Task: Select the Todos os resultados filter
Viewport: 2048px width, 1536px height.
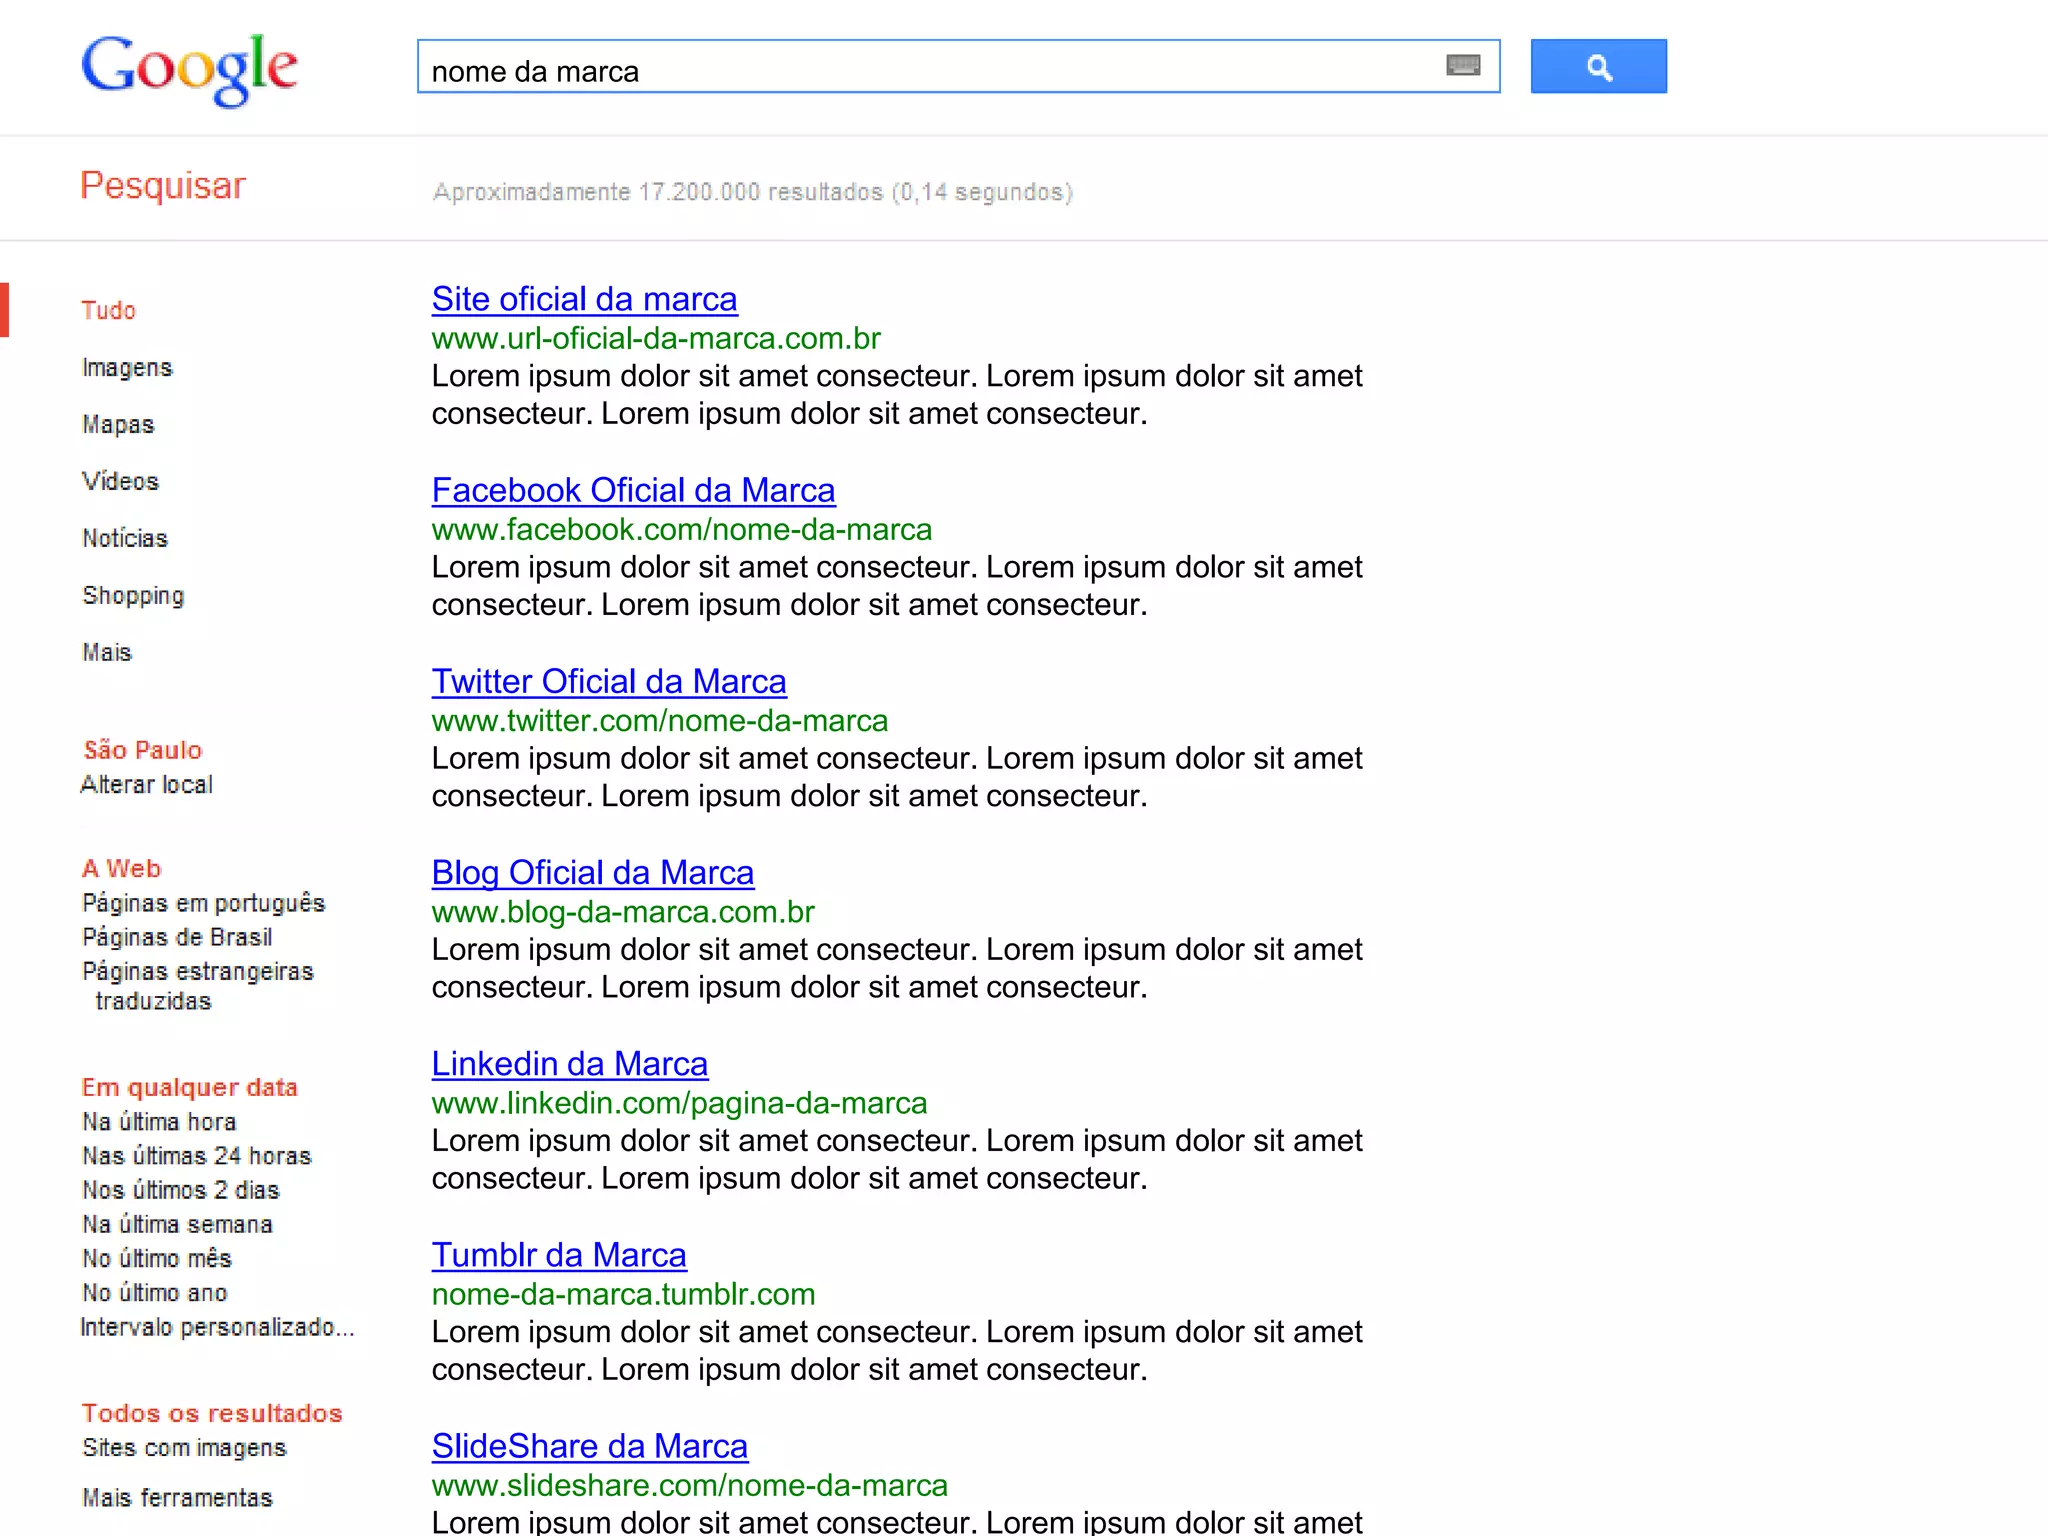Action: coord(212,1414)
